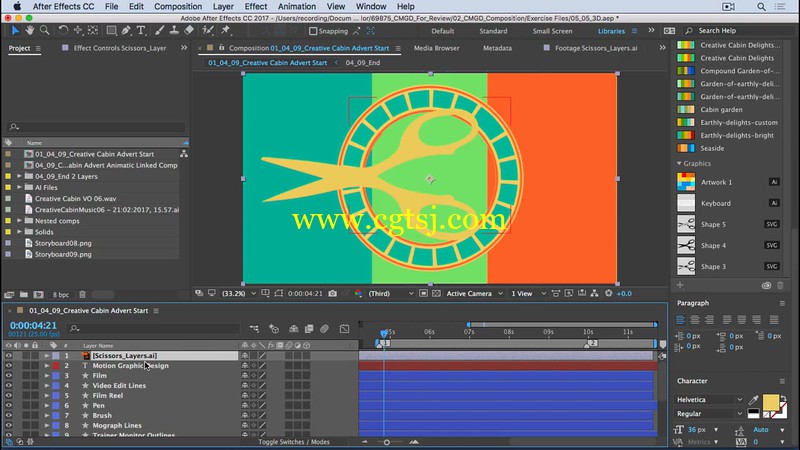The image size is (800, 450).
Task: Click the 8 bpc color depth button
Action: 61,294
